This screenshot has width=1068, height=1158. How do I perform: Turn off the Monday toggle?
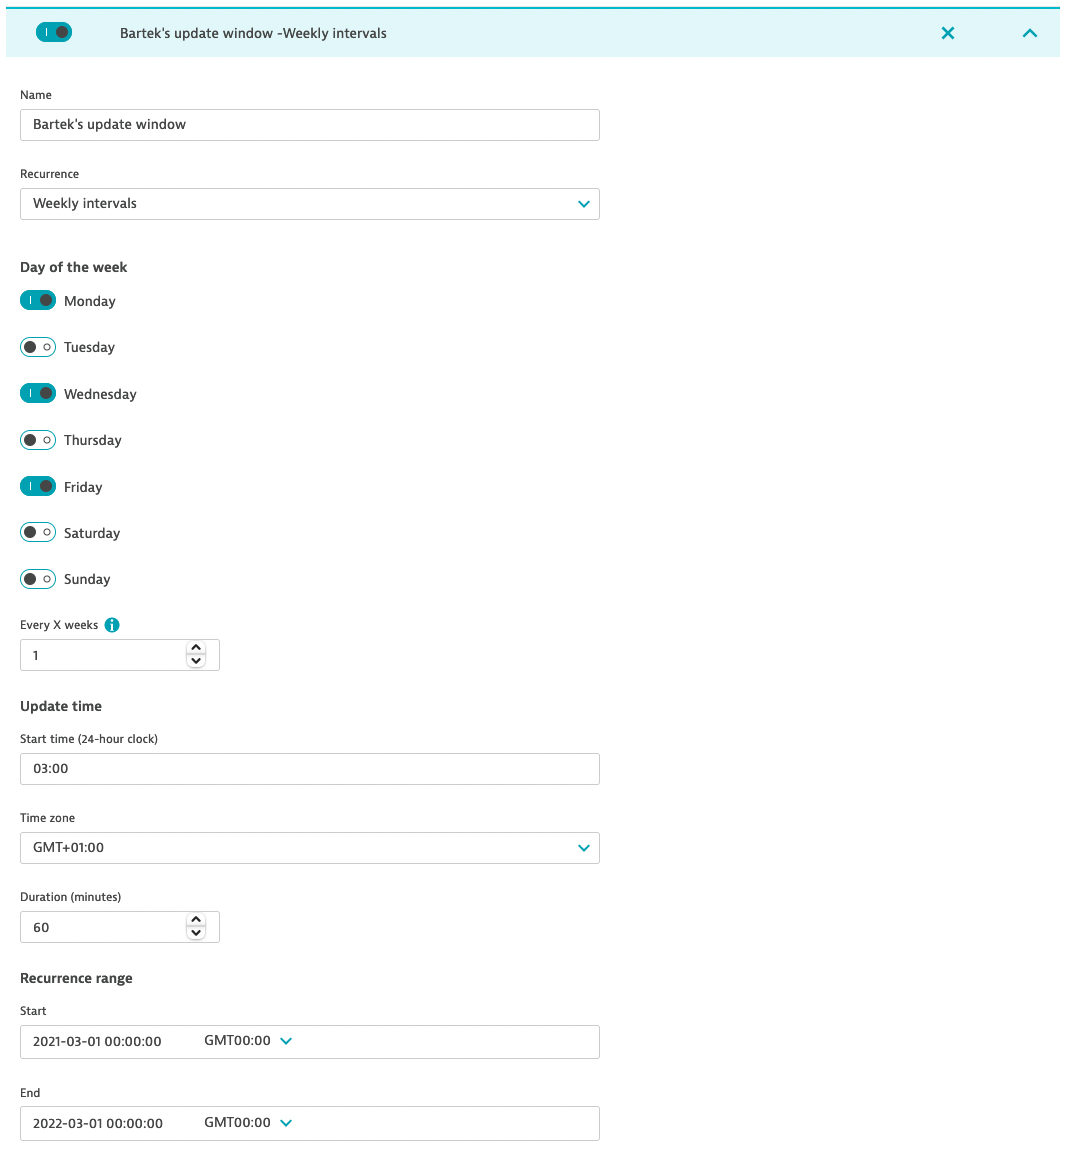coord(38,301)
